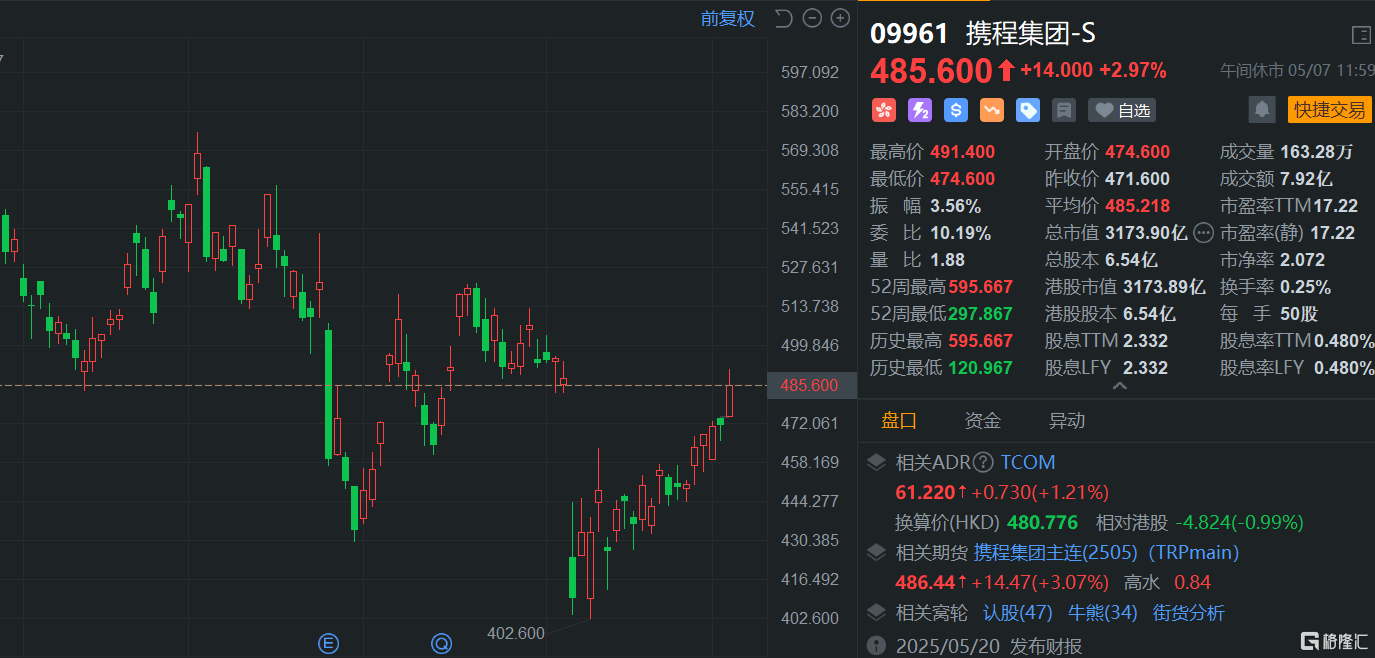This screenshot has width=1375, height=658.
Task: Click the 换算价(HKD) value 480.776
Action: (x=1042, y=522)
